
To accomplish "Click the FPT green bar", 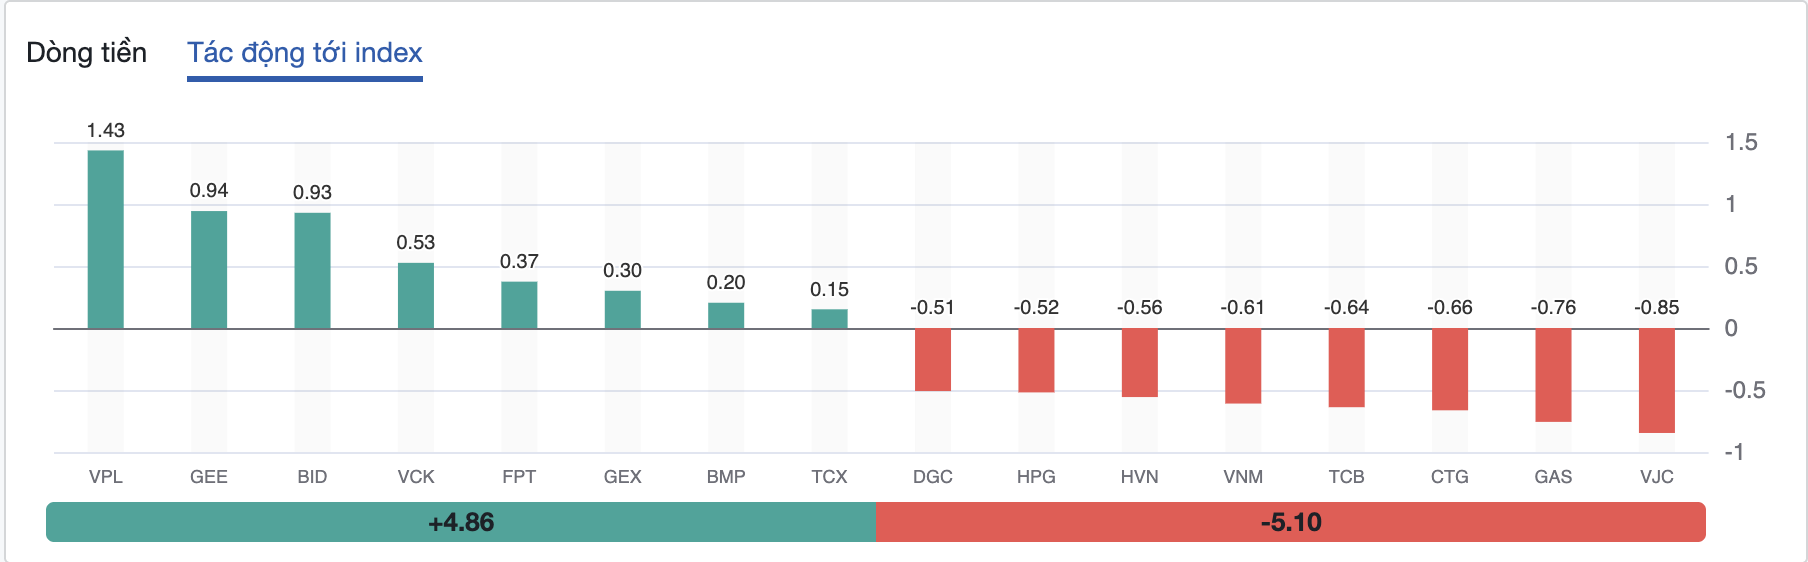I will (519, 305).
